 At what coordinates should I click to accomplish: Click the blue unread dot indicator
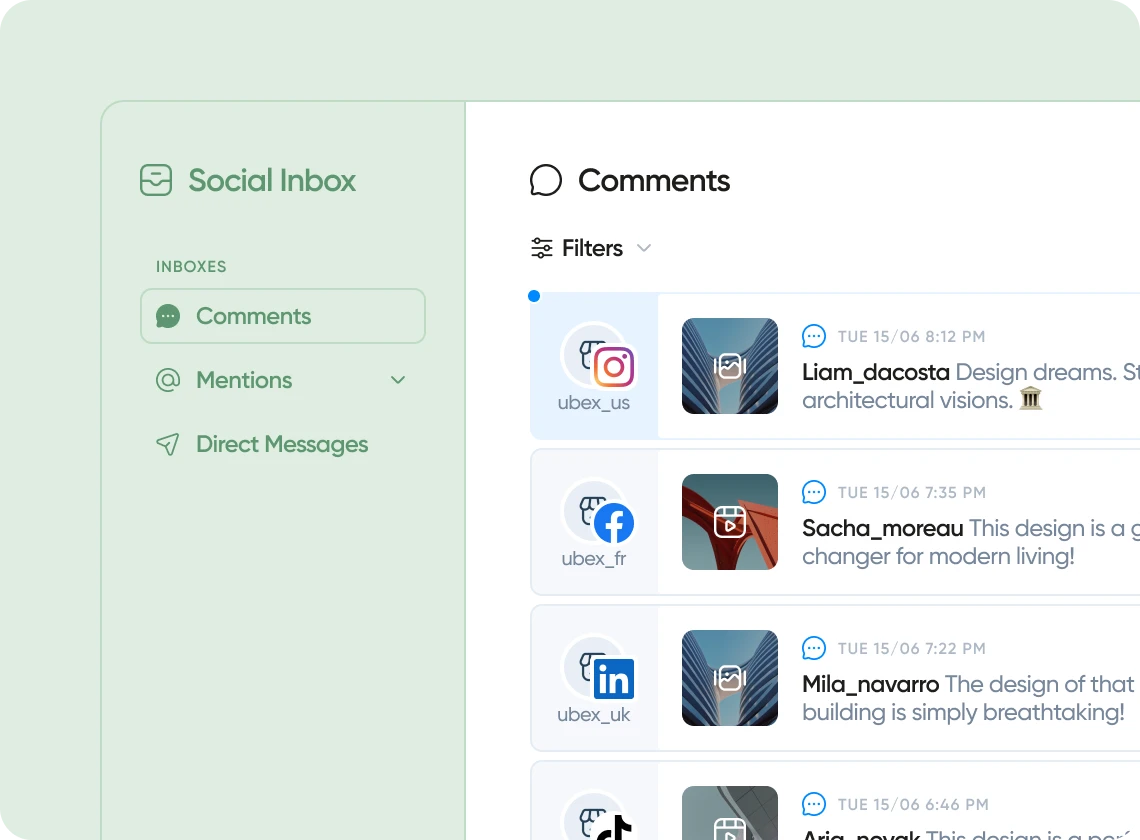534,296
